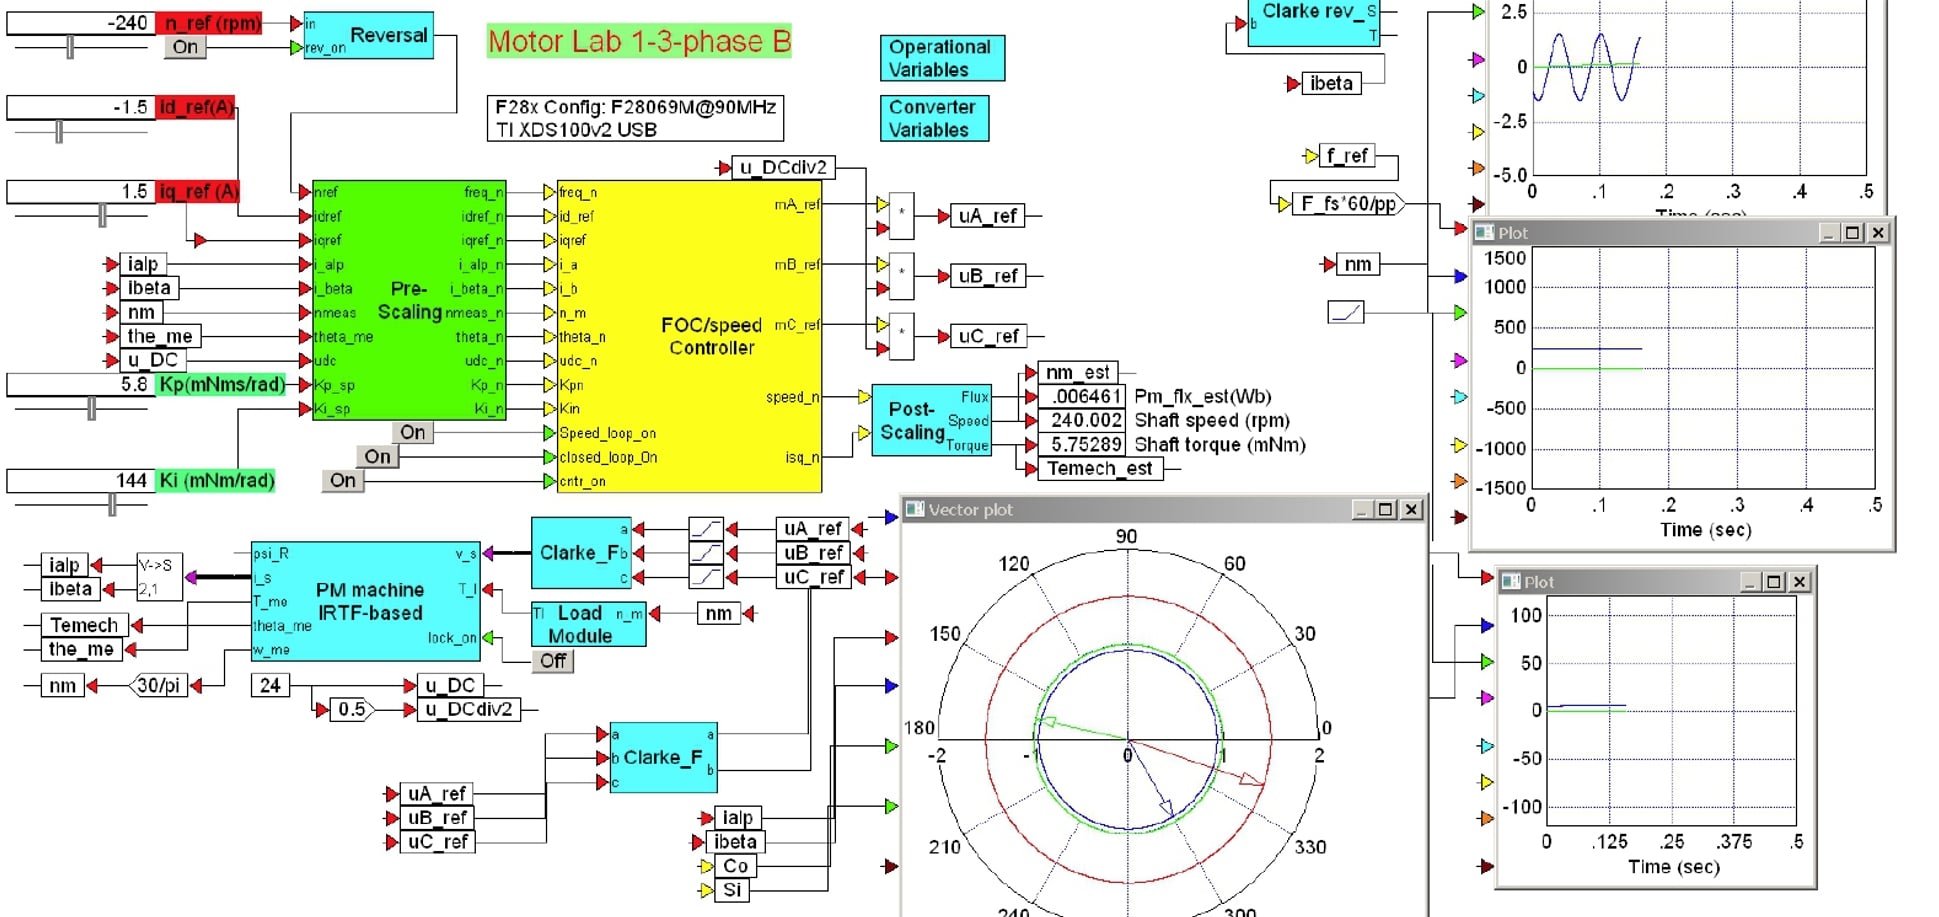Select the limiter block left of uC_ref input

point(706,576)
